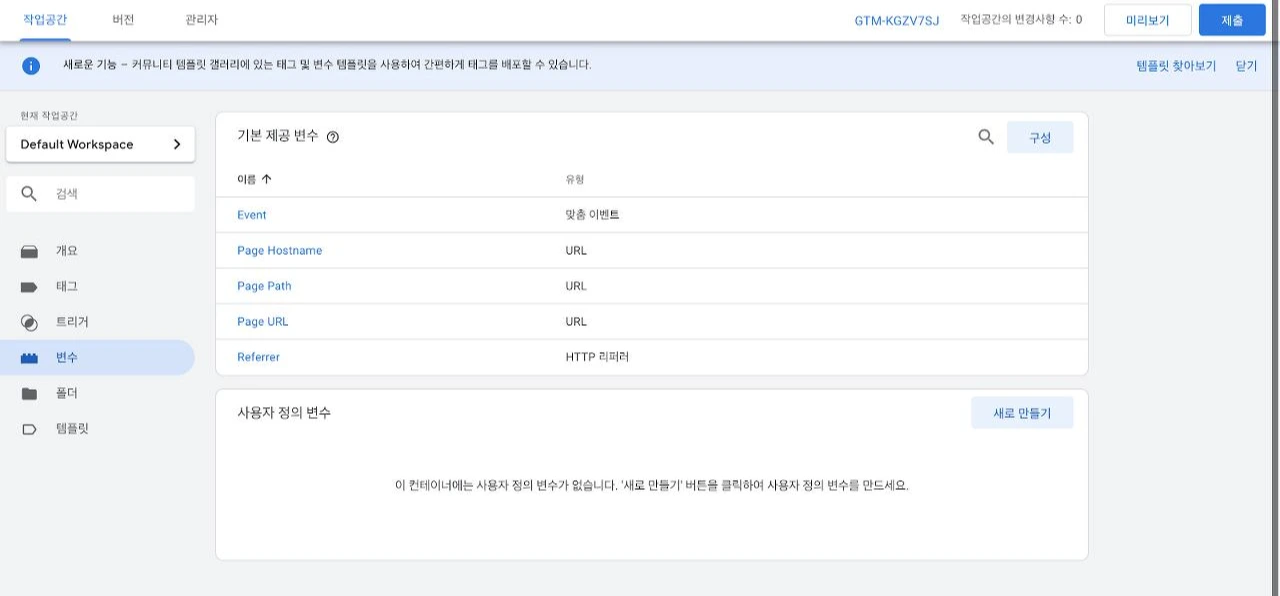The height and width of the screenshot is (596, 1280).
Task: Click the 제출 button
Action: (x=1232, y=20)
